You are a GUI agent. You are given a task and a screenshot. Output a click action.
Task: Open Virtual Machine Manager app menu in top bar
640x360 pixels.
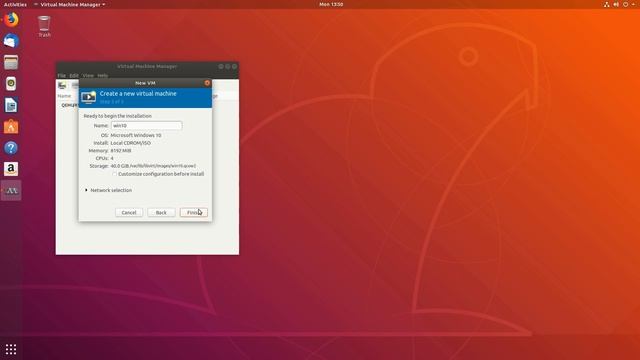click(x=70, y=4)
